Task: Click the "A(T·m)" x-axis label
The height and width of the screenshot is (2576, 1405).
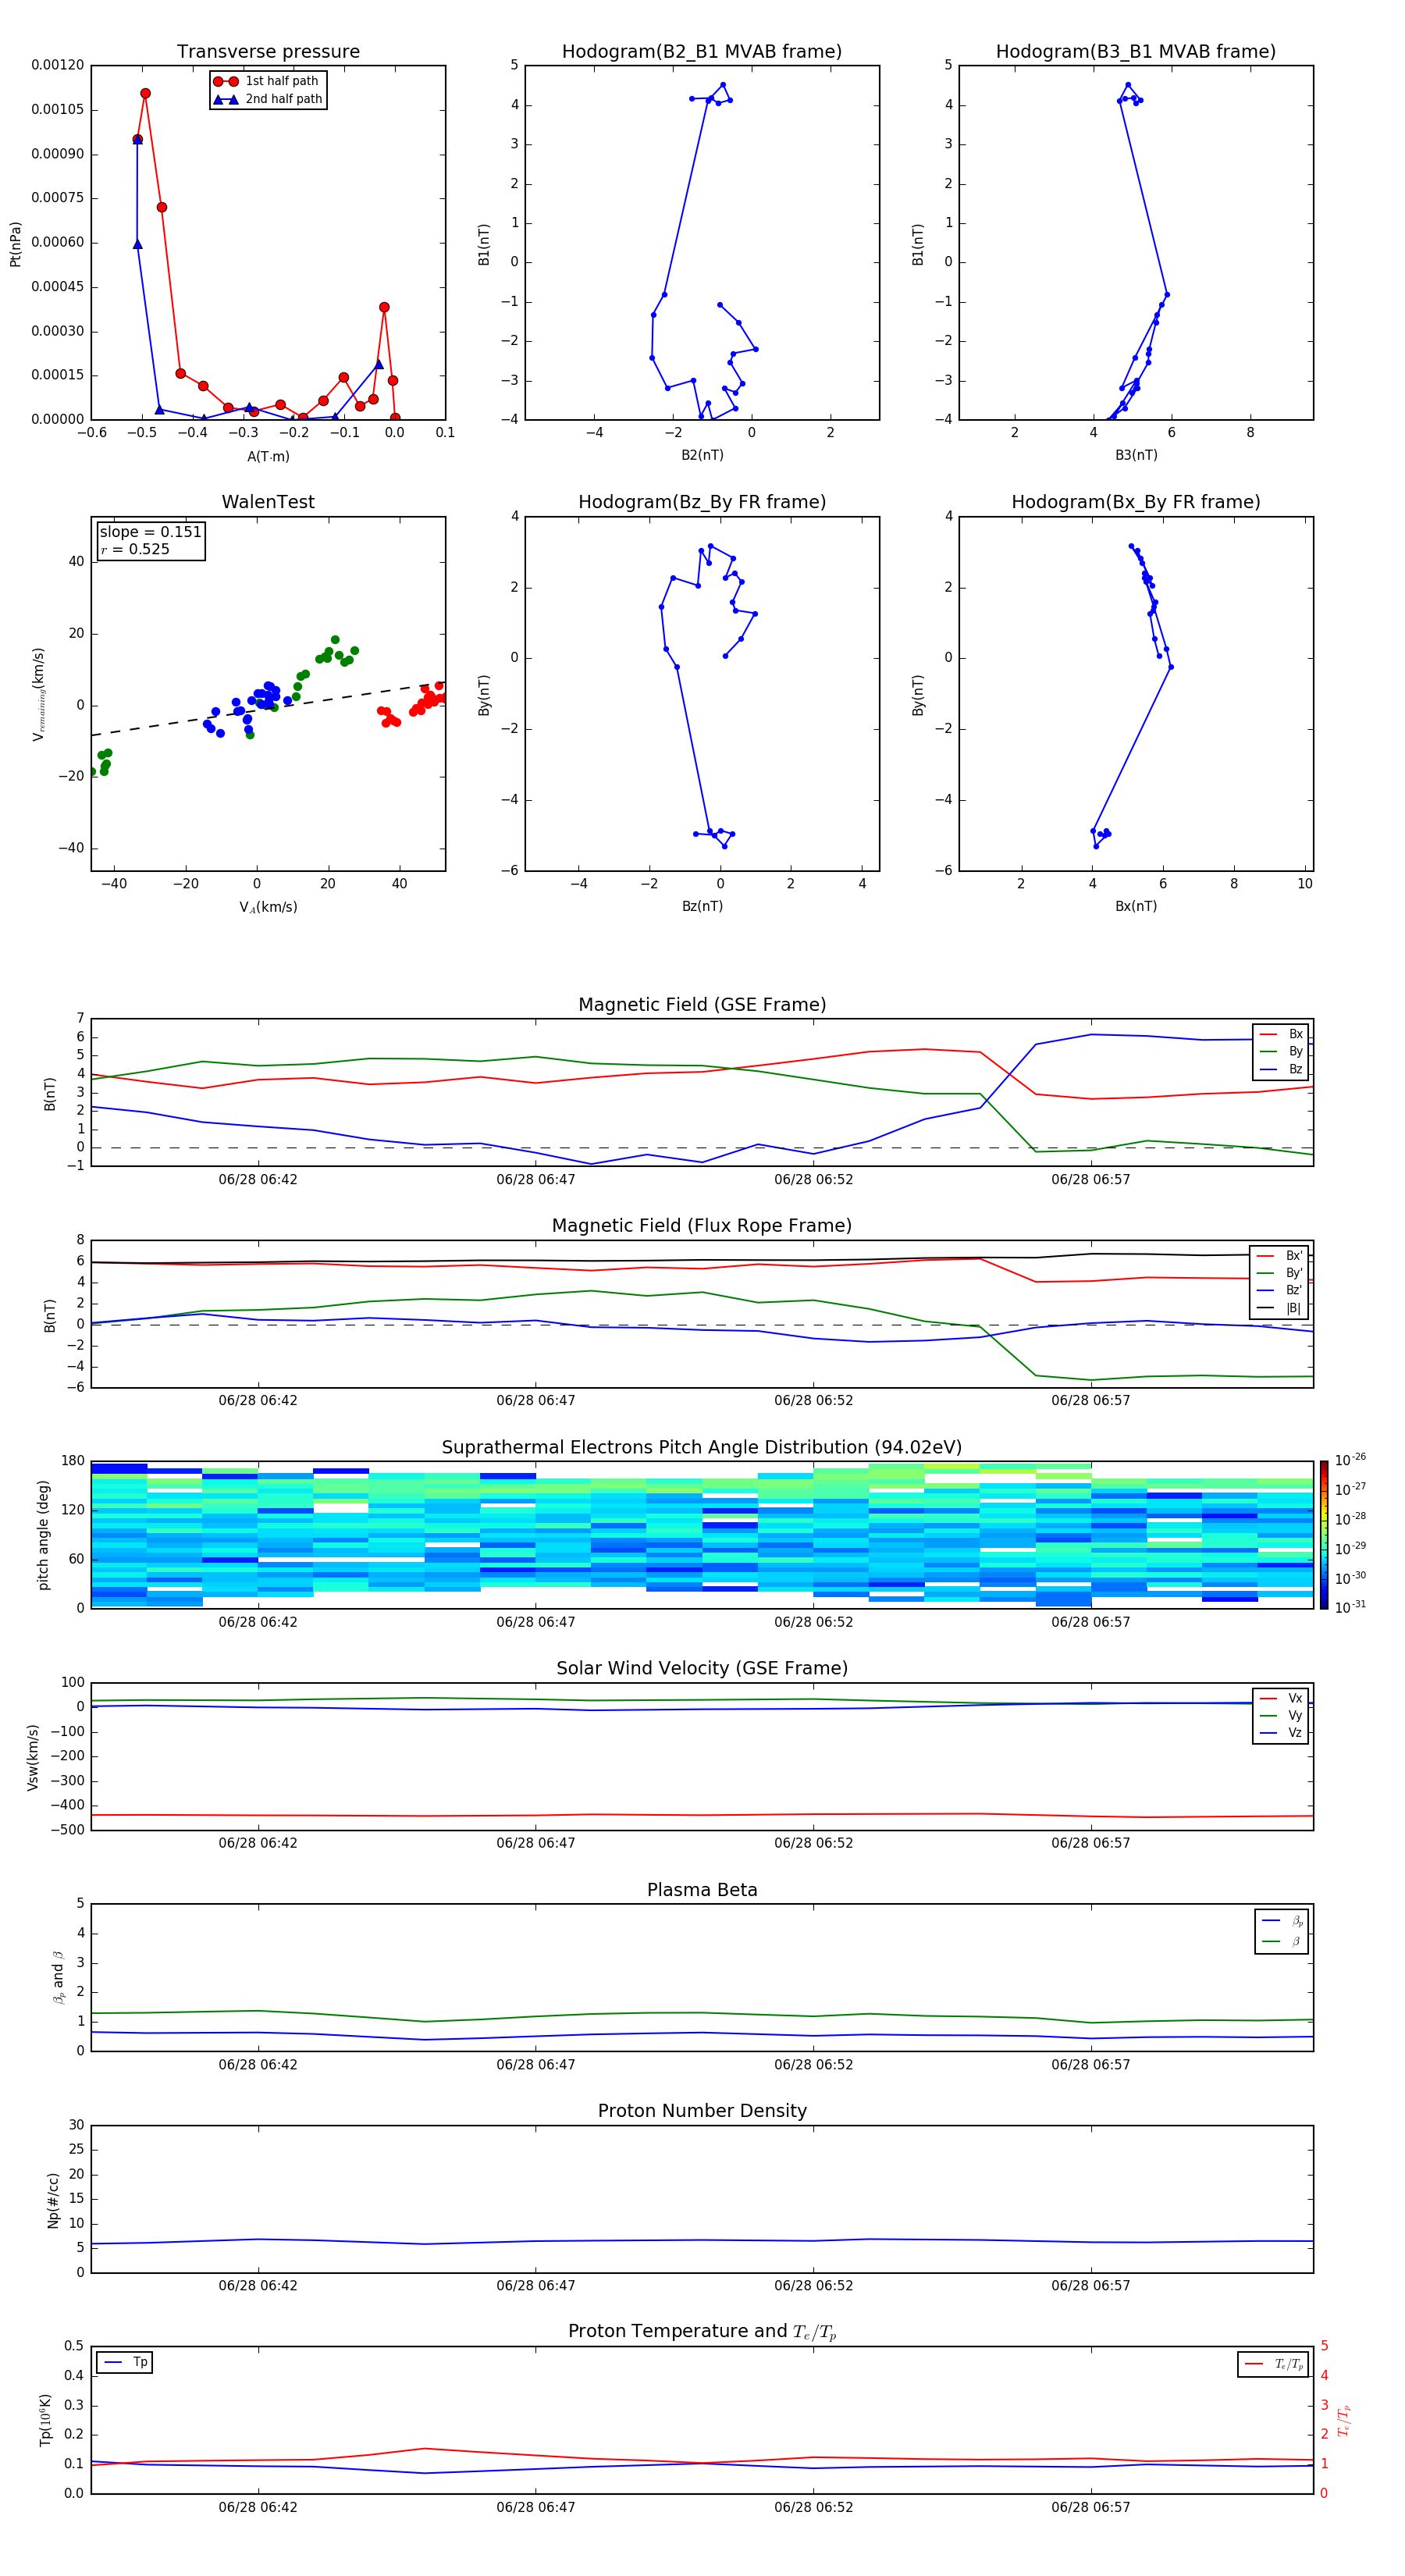Action: 268,457
